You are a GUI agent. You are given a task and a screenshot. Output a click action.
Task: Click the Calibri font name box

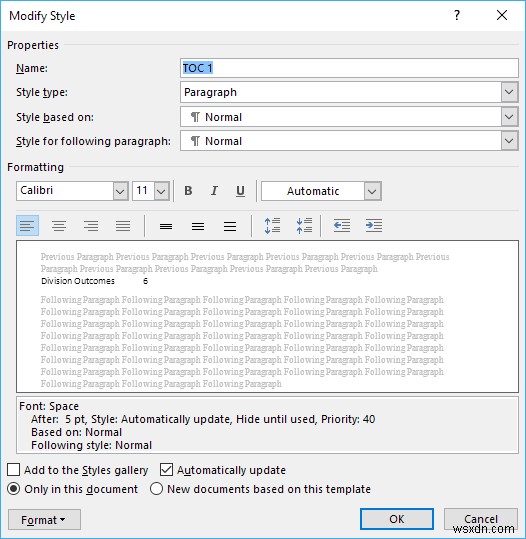pos(65,191)
